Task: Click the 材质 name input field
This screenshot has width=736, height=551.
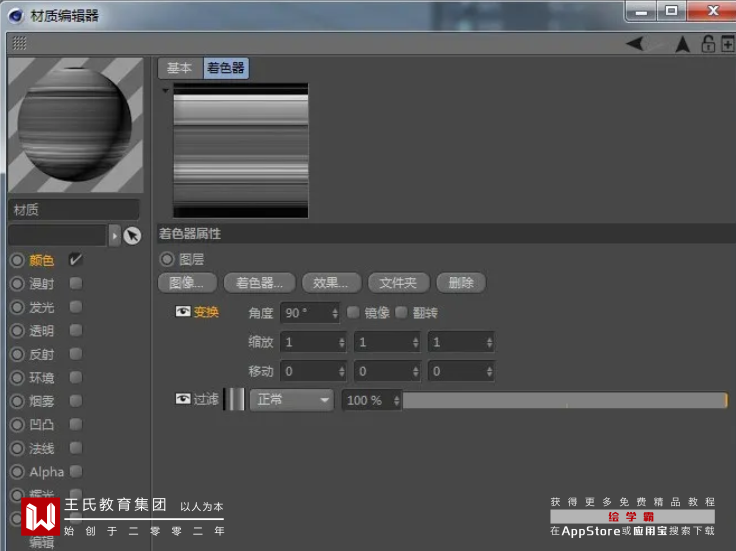Action: point(74,210)
